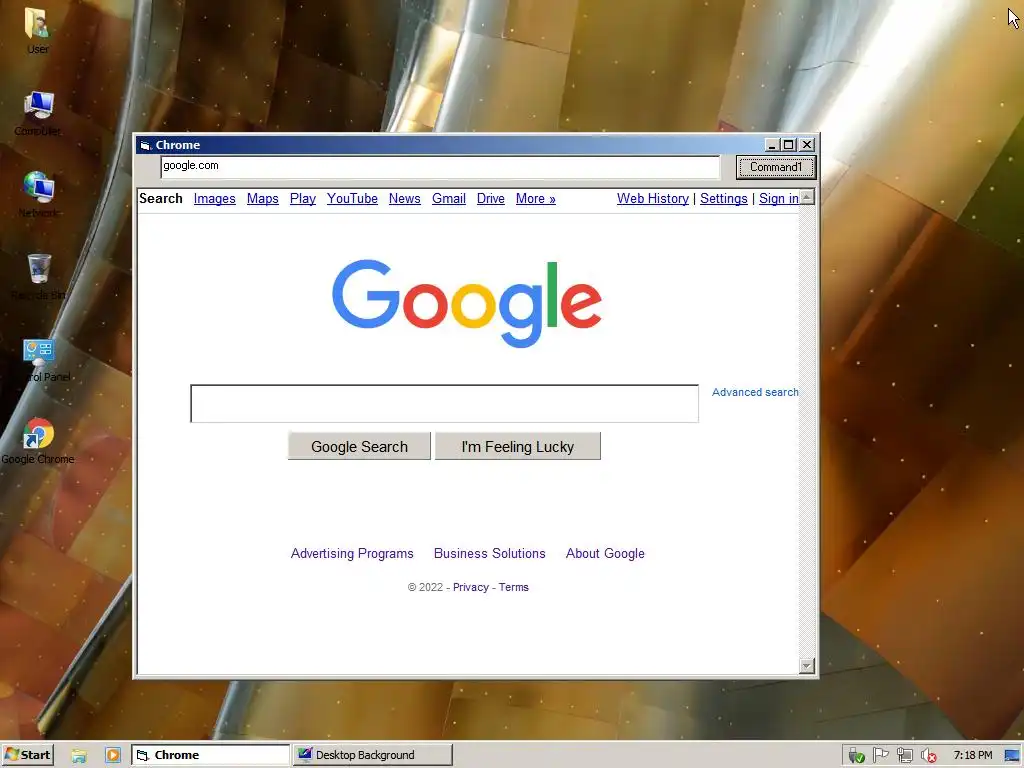The height and width of the screenshot is (768, 1024).
Task: Click the Sign in link
Action: click(x=778, y=199)
